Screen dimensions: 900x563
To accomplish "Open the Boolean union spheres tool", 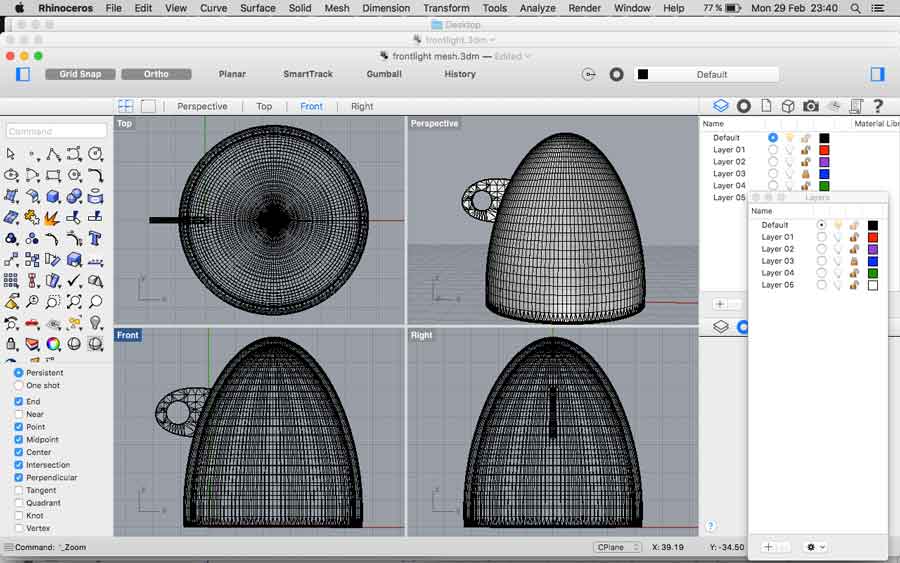I will tap(74, 196).
